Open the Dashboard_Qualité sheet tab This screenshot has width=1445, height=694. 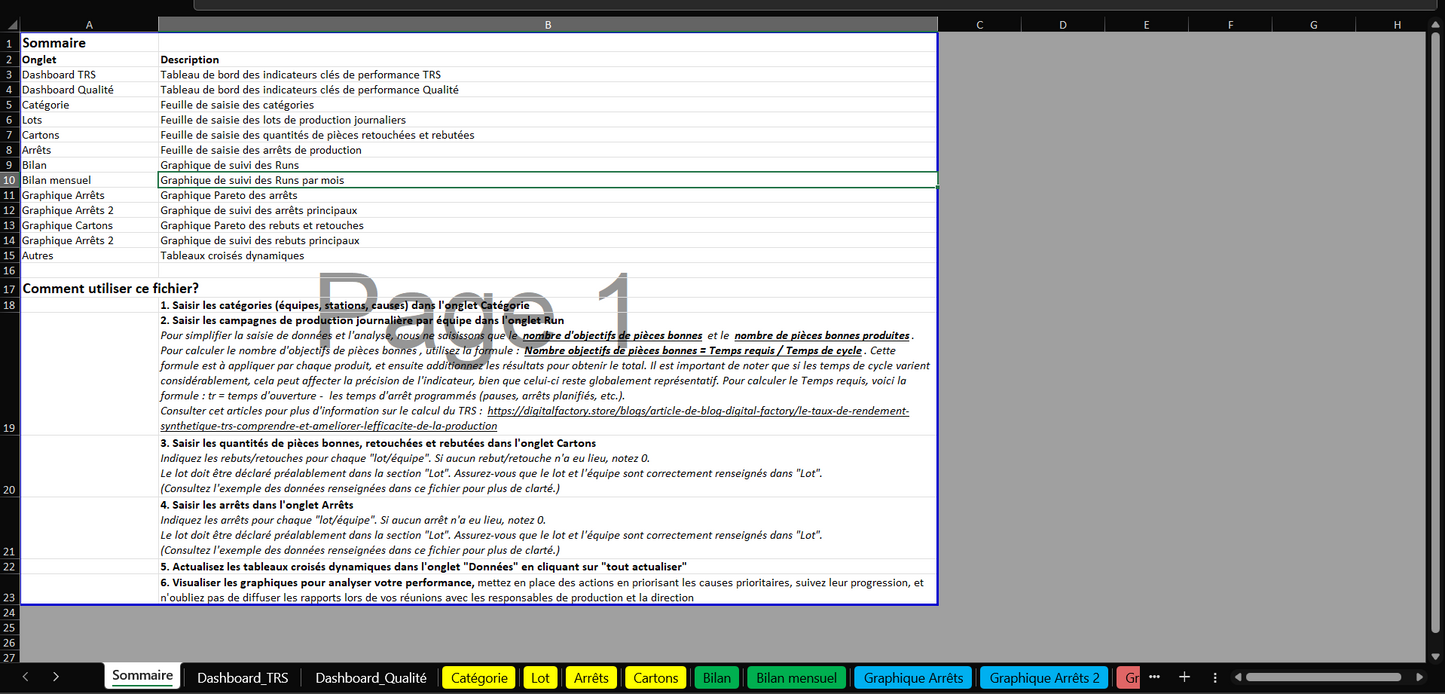370,677
